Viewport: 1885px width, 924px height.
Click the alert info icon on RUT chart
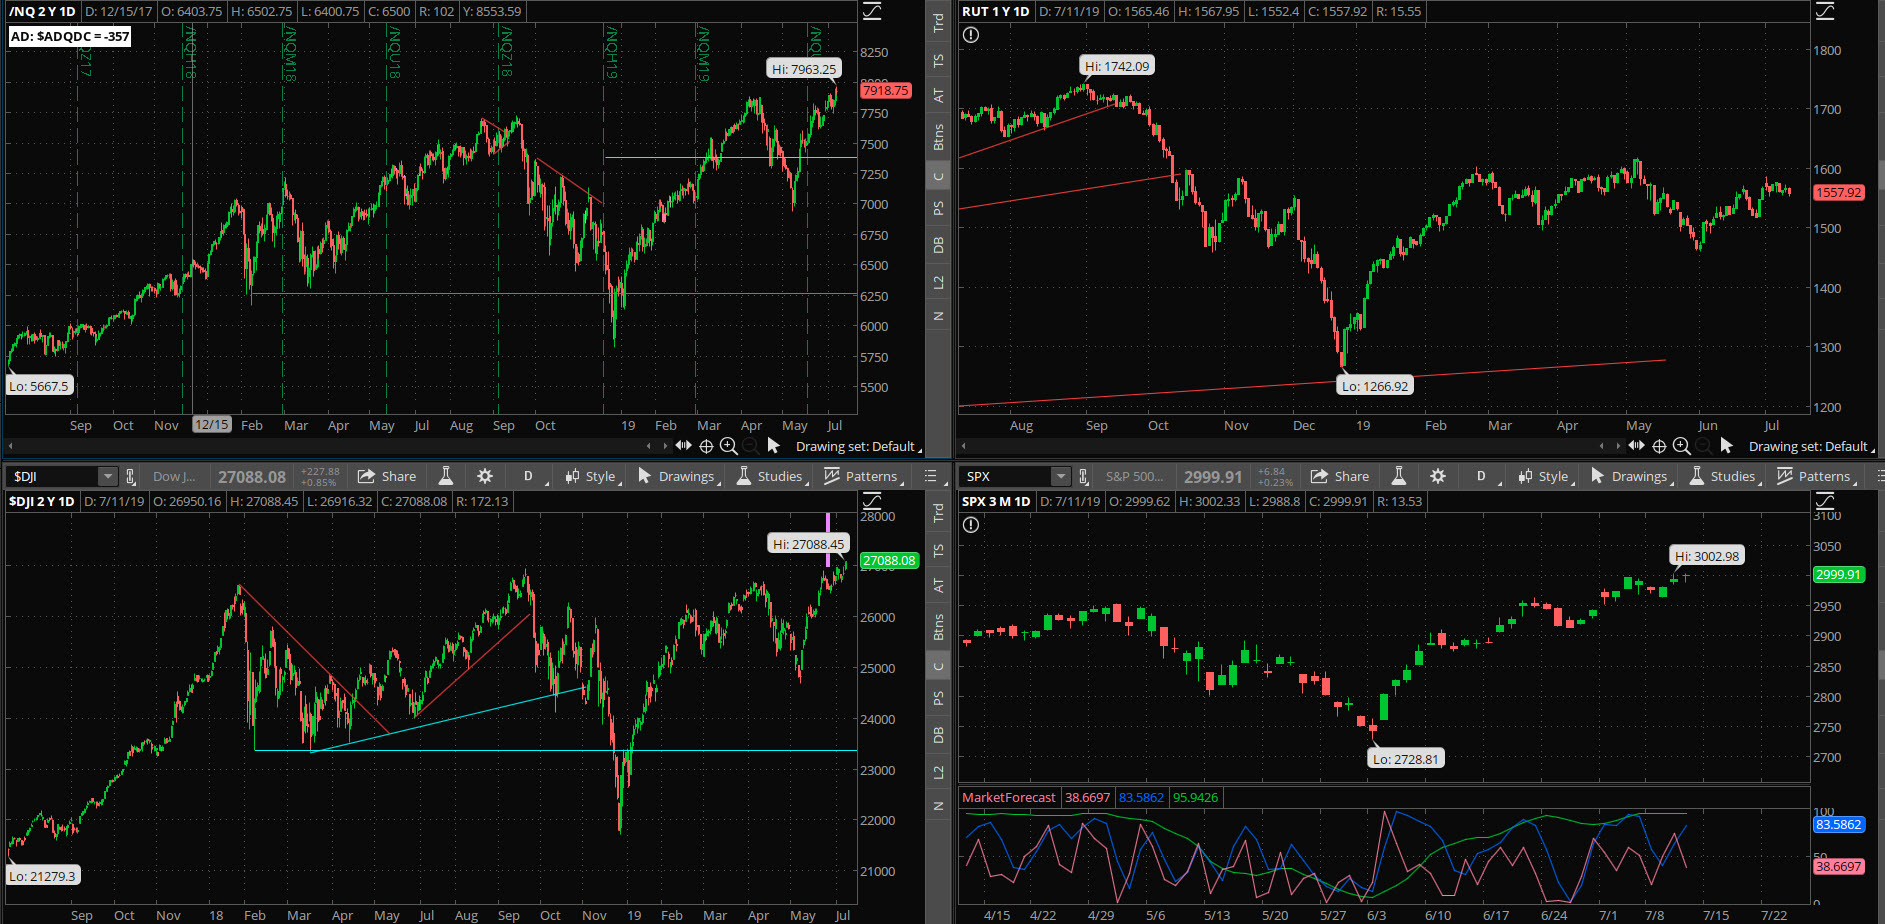coord(971,35)
